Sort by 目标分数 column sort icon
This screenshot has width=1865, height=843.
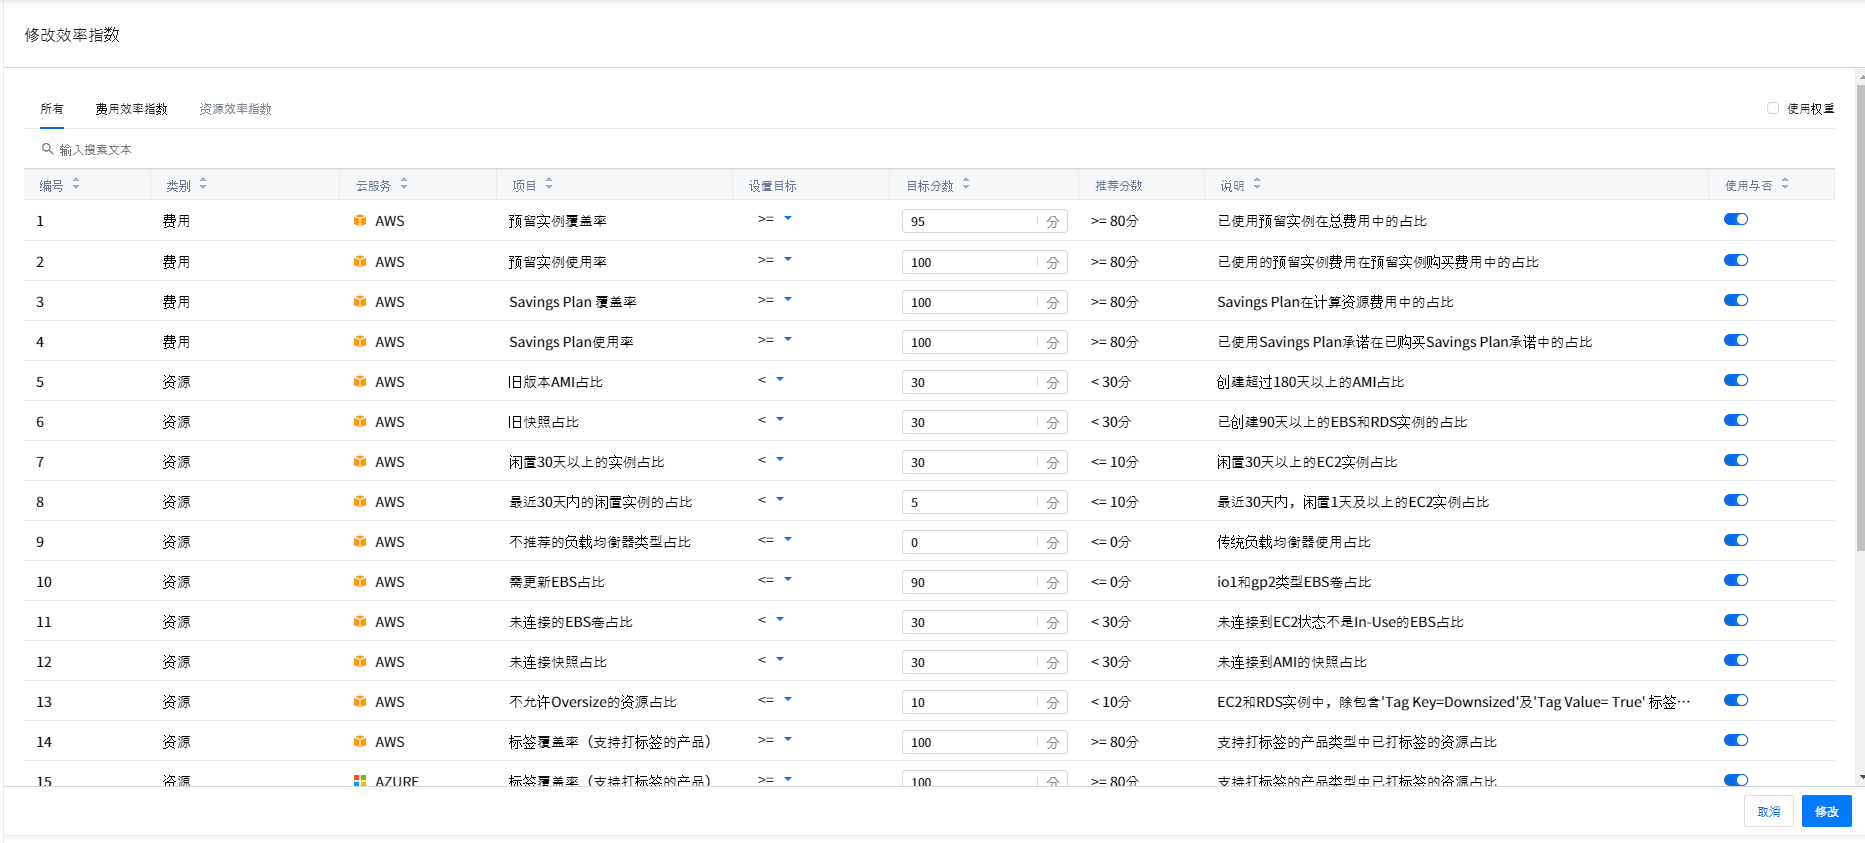click(x=966, y=184)
